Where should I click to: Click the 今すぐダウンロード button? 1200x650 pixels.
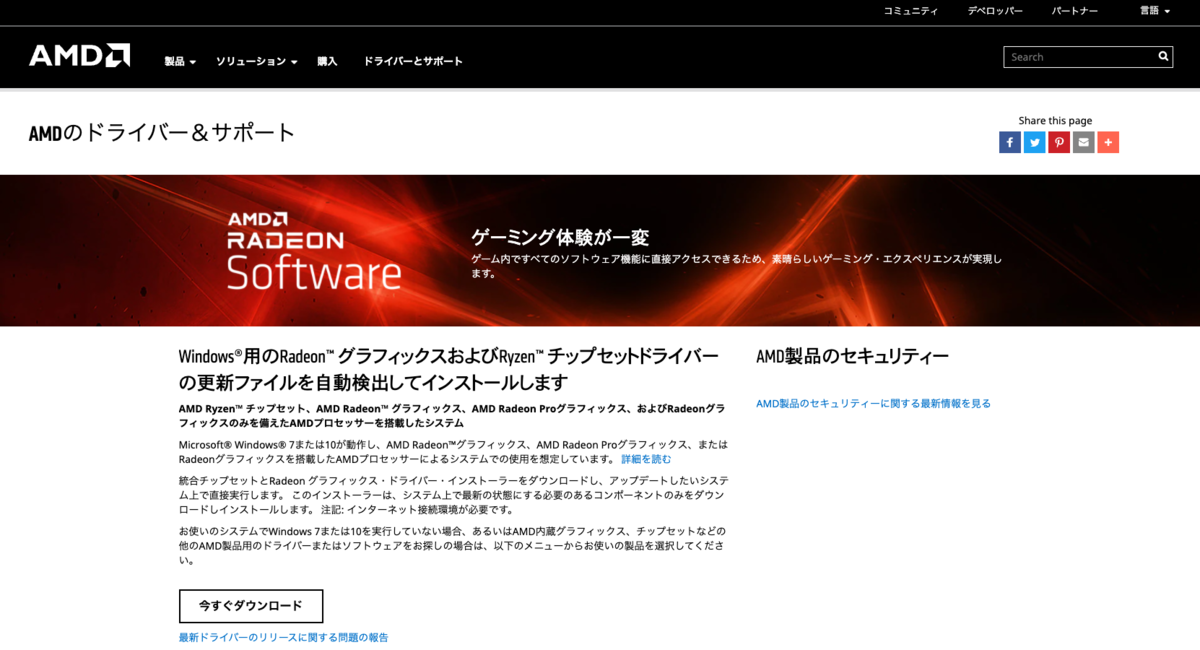[251, 606]
